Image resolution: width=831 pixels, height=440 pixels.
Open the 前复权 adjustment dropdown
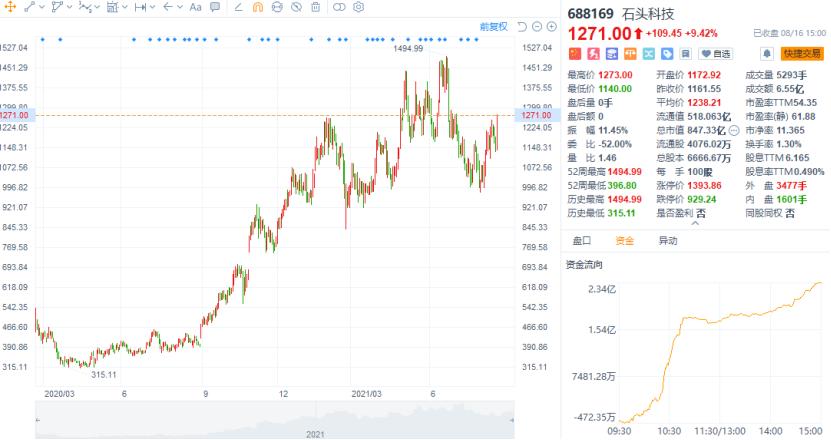coord(493,25)
